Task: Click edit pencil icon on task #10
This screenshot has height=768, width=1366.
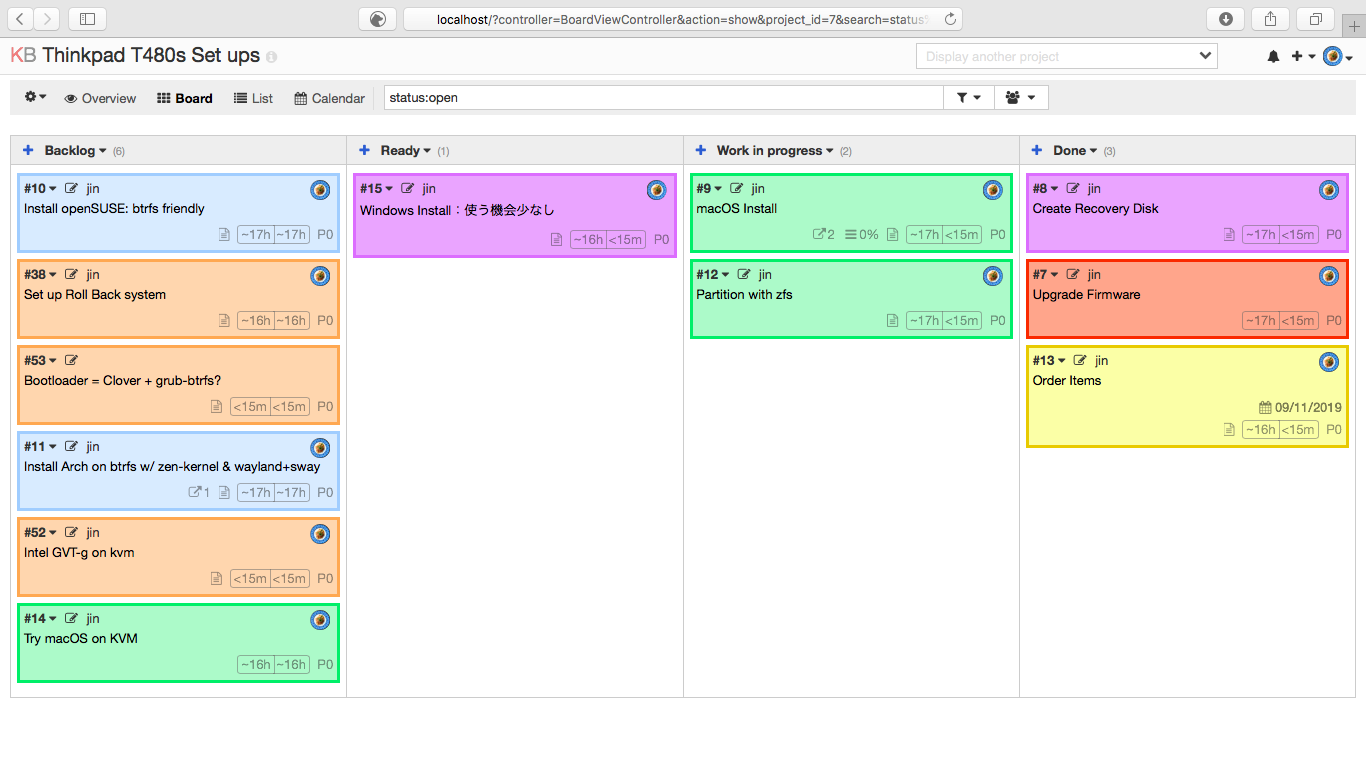Action: pos(71,188)
